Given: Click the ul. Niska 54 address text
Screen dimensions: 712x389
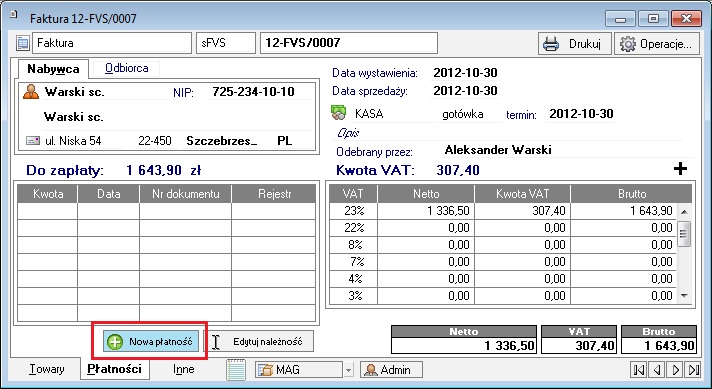Looking at the screenshot, I should click(73, 141).
